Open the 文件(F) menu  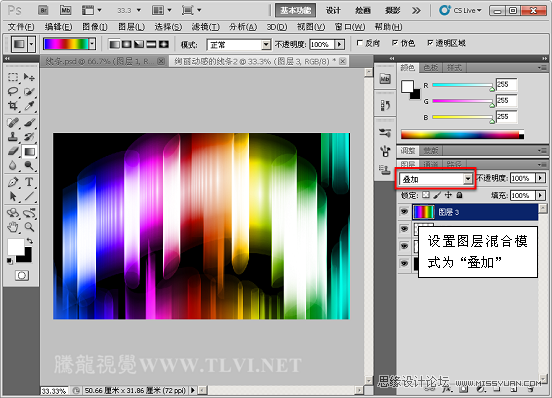20,27
